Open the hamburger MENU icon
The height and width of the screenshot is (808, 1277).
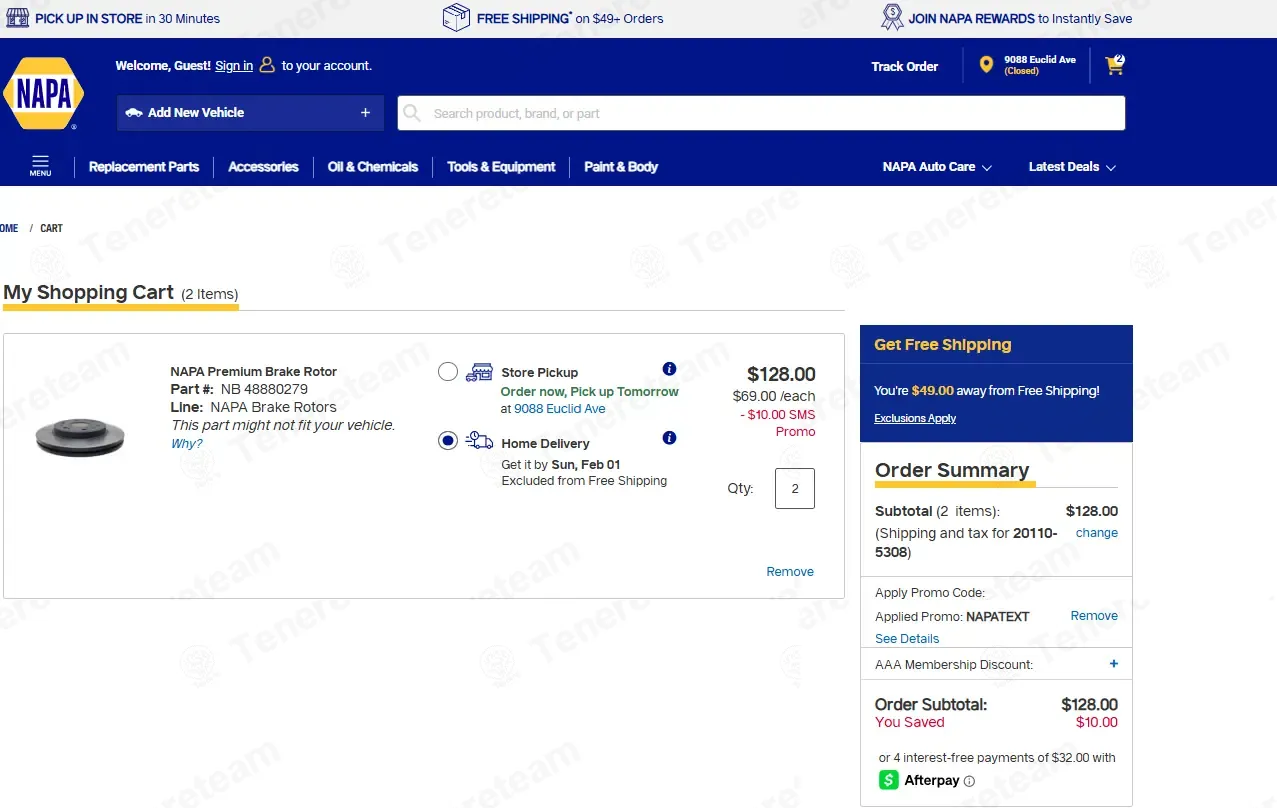pos(40,166)
